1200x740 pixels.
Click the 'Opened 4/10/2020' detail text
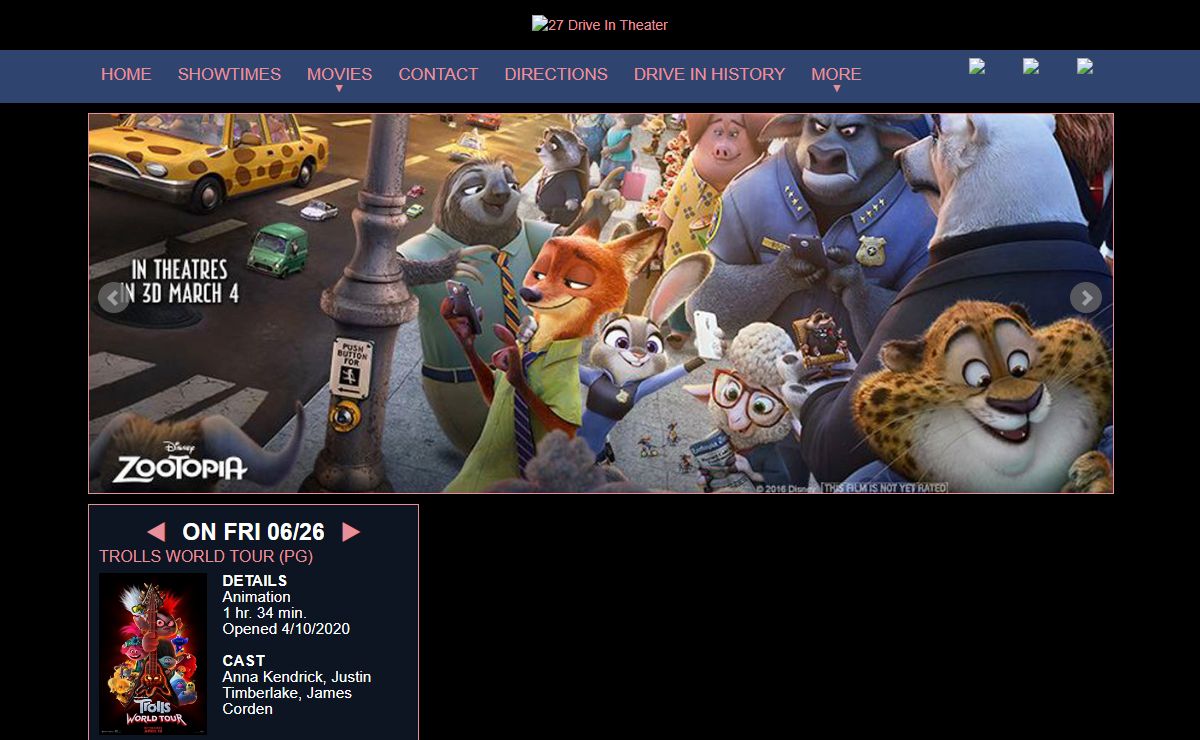click(x=286, y=629)
